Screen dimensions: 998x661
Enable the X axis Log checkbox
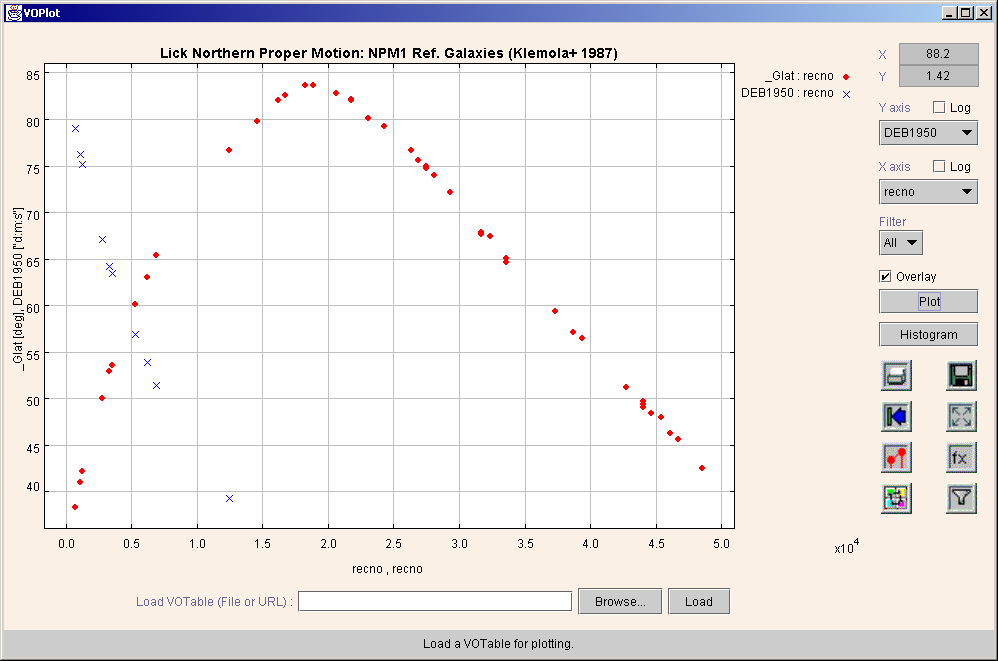pos(939,167)
